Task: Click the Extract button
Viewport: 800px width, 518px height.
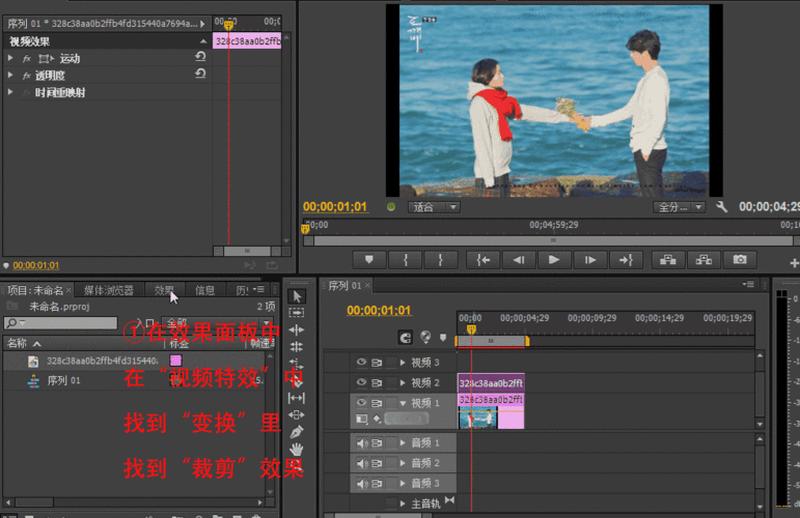Action: tap(704, 260)
